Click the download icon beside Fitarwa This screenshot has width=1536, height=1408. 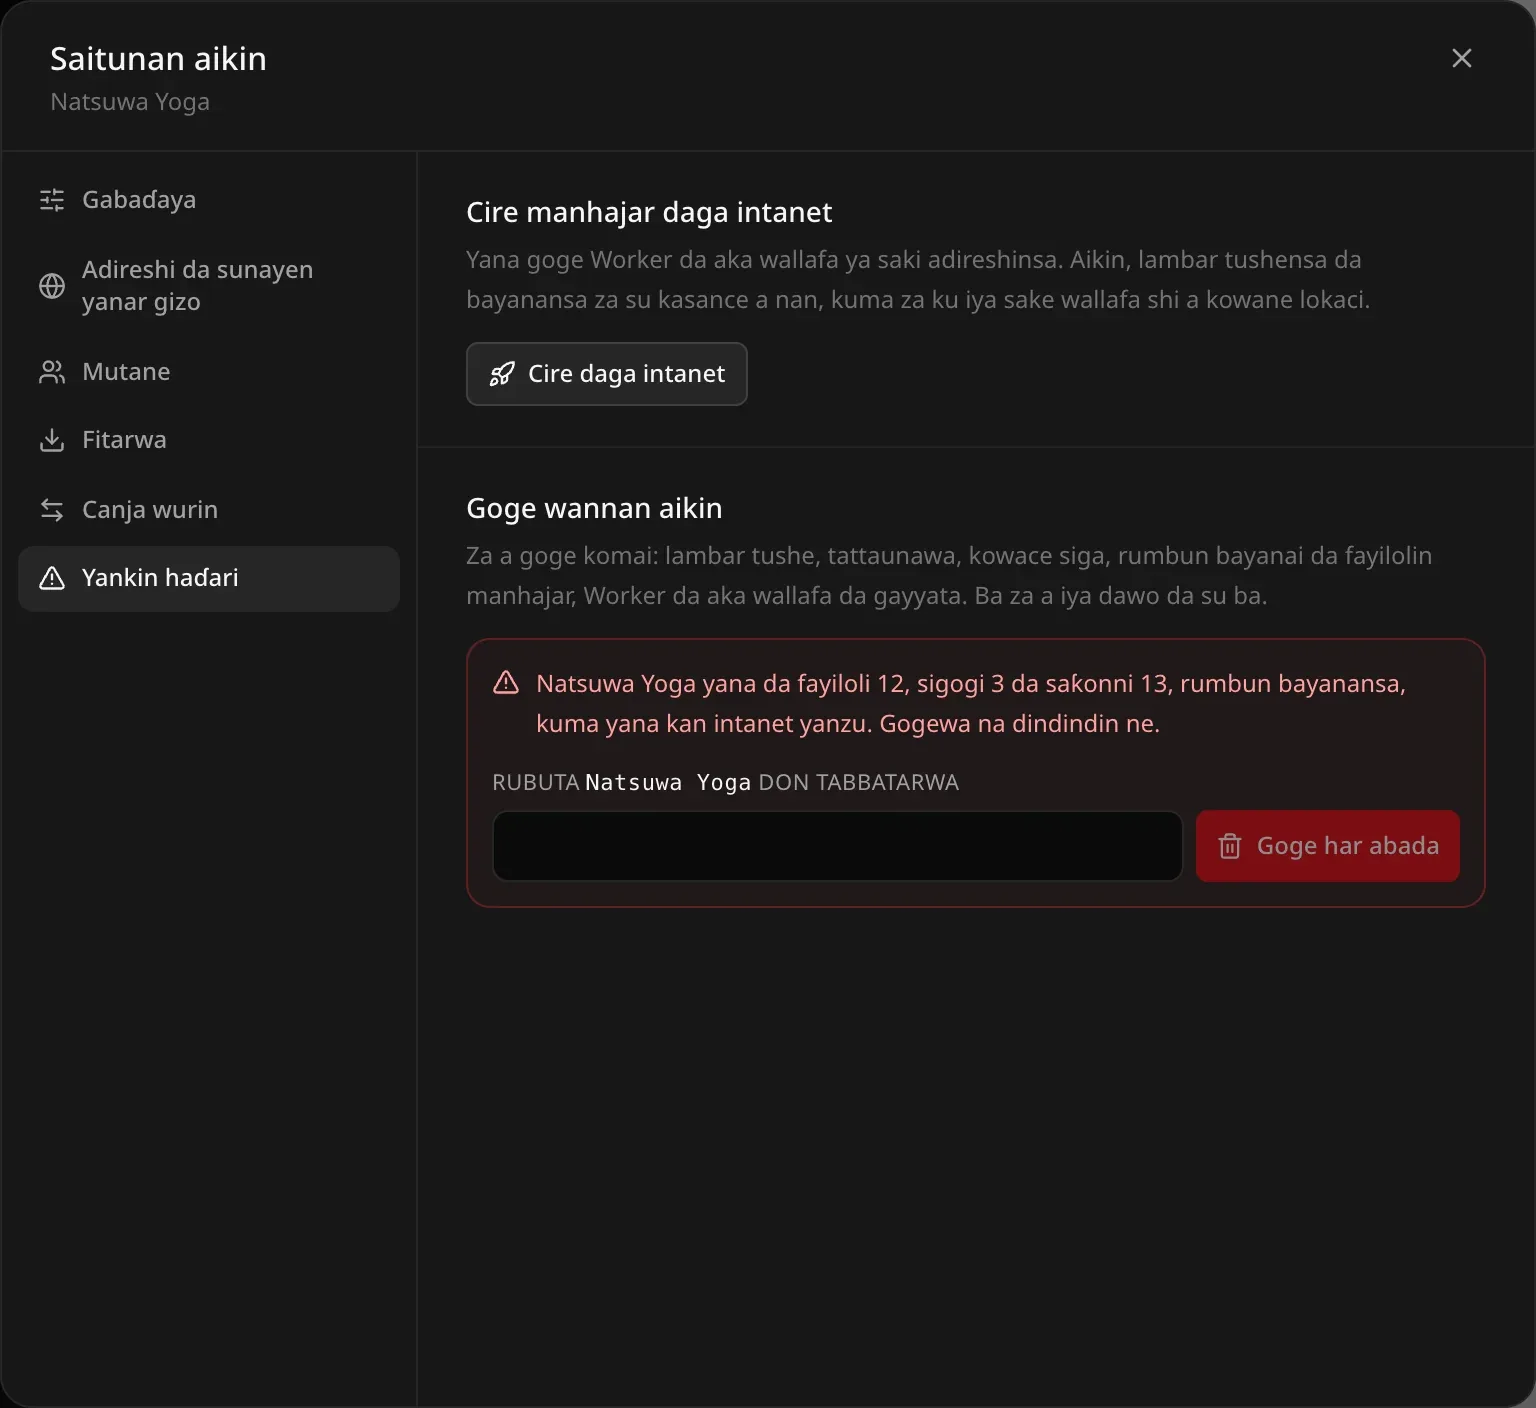[52, 440]
